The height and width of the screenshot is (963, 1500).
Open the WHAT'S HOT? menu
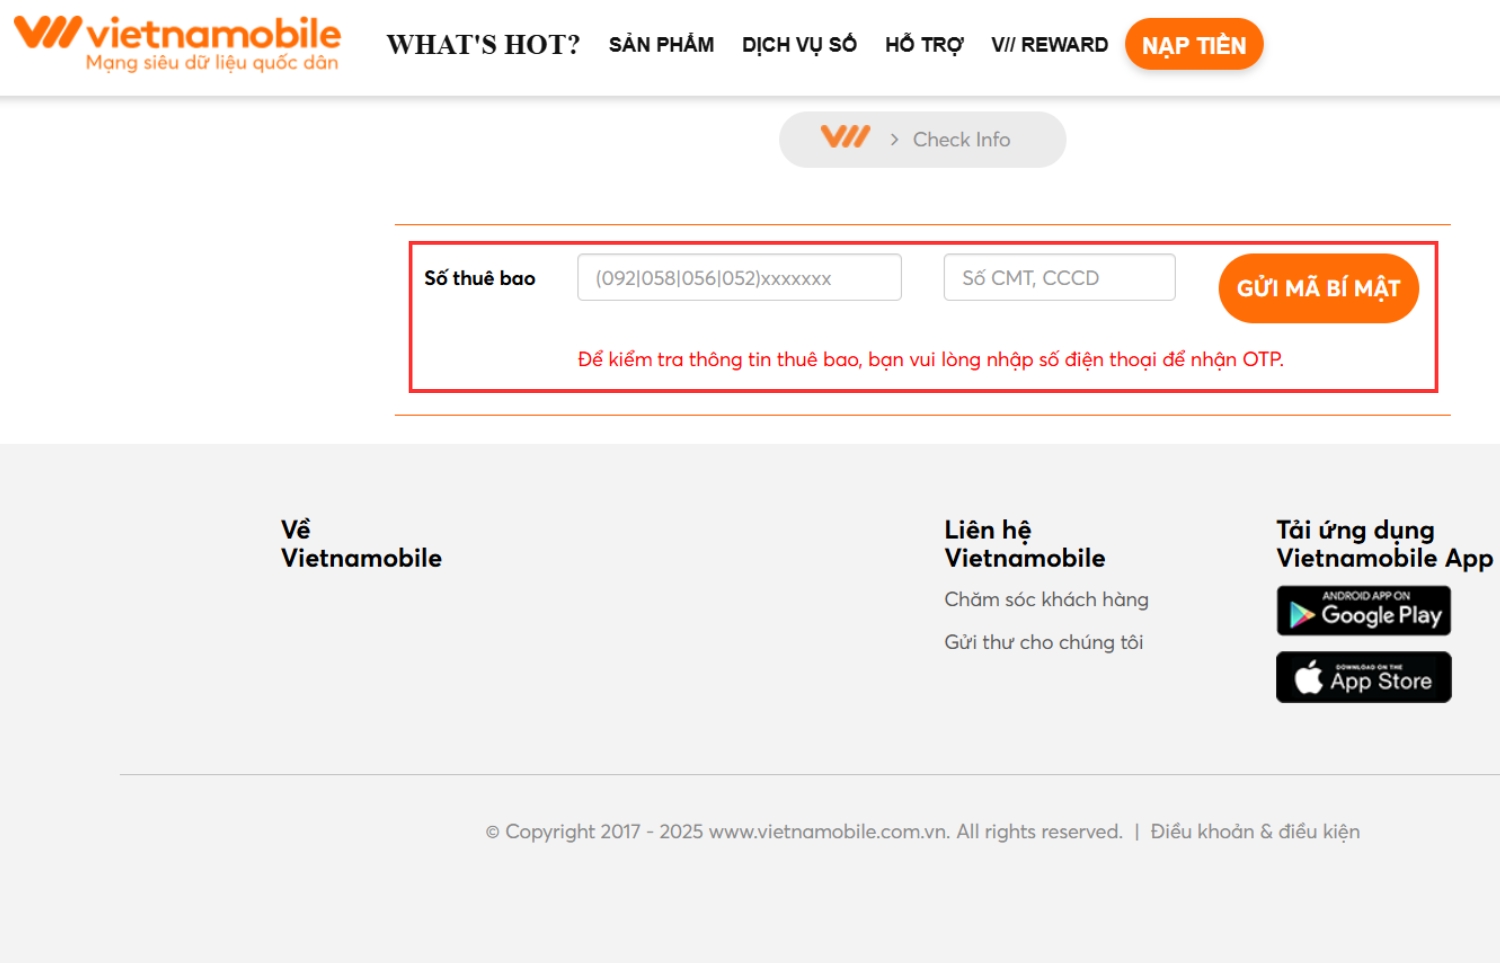coord(483,45)
